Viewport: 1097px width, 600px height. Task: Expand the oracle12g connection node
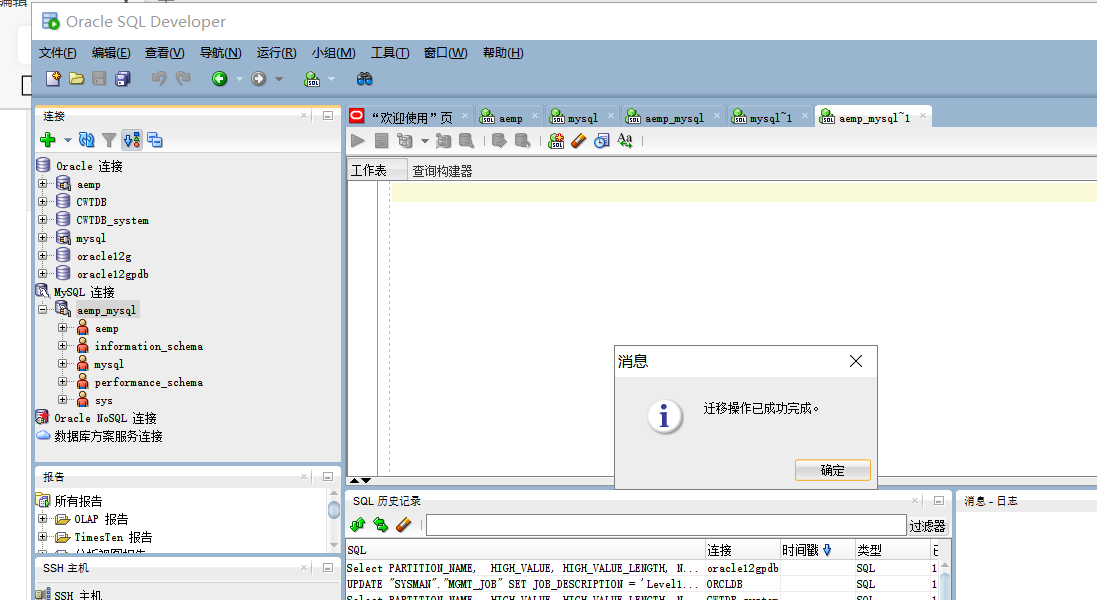[x=43, y=255]
